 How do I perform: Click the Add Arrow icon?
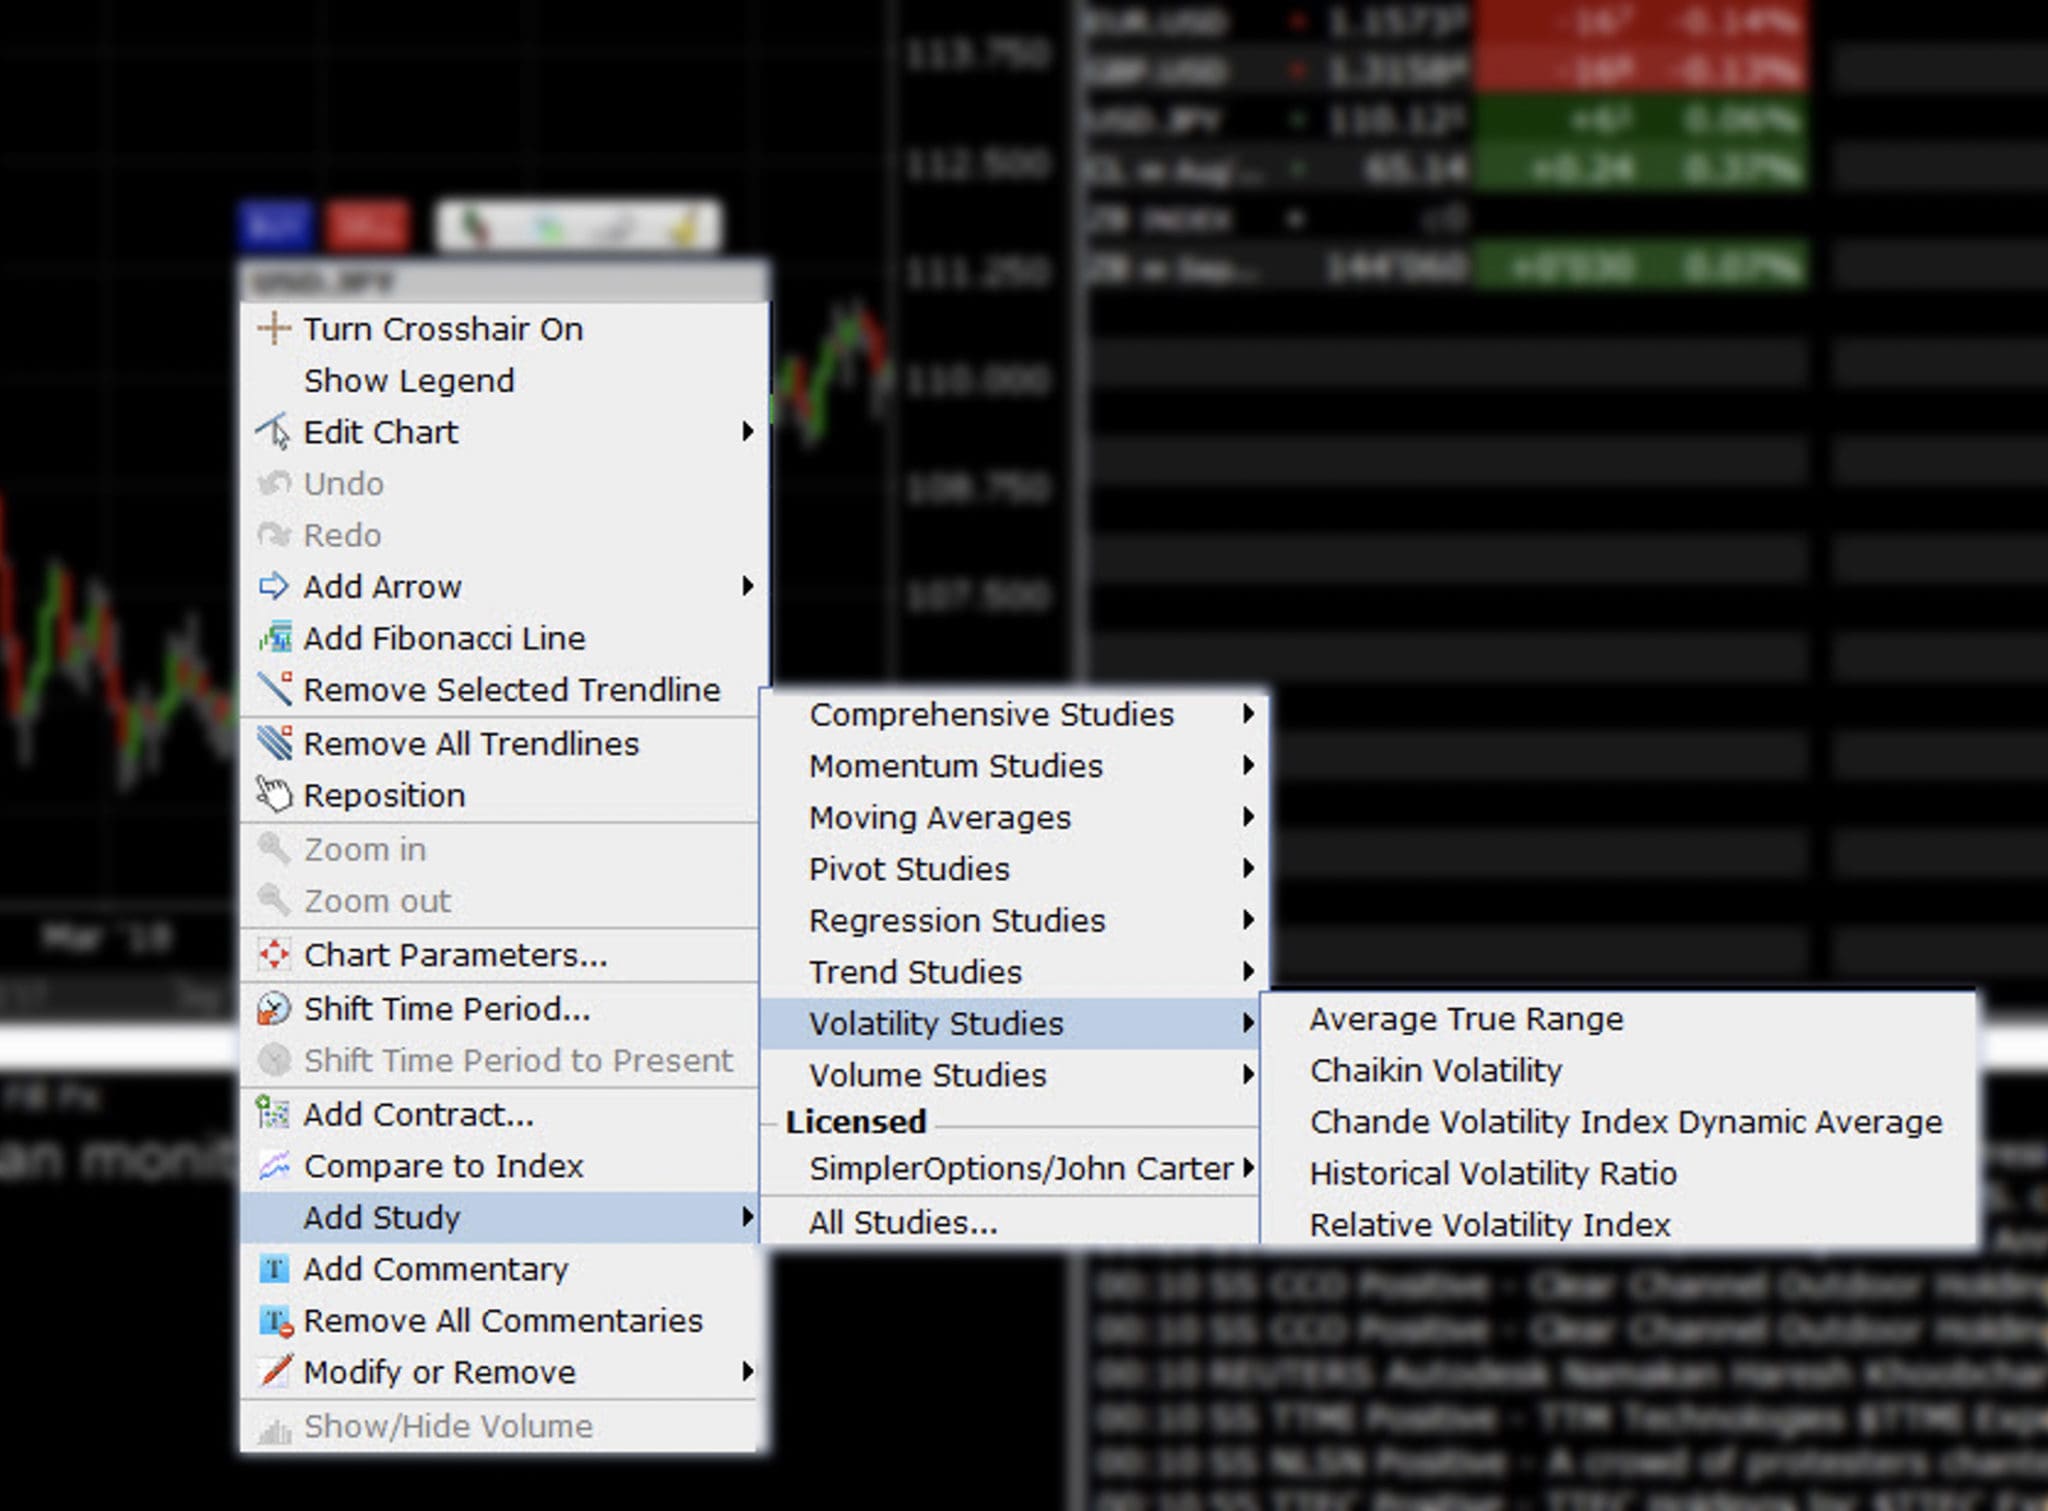click(x=273, y=586)
